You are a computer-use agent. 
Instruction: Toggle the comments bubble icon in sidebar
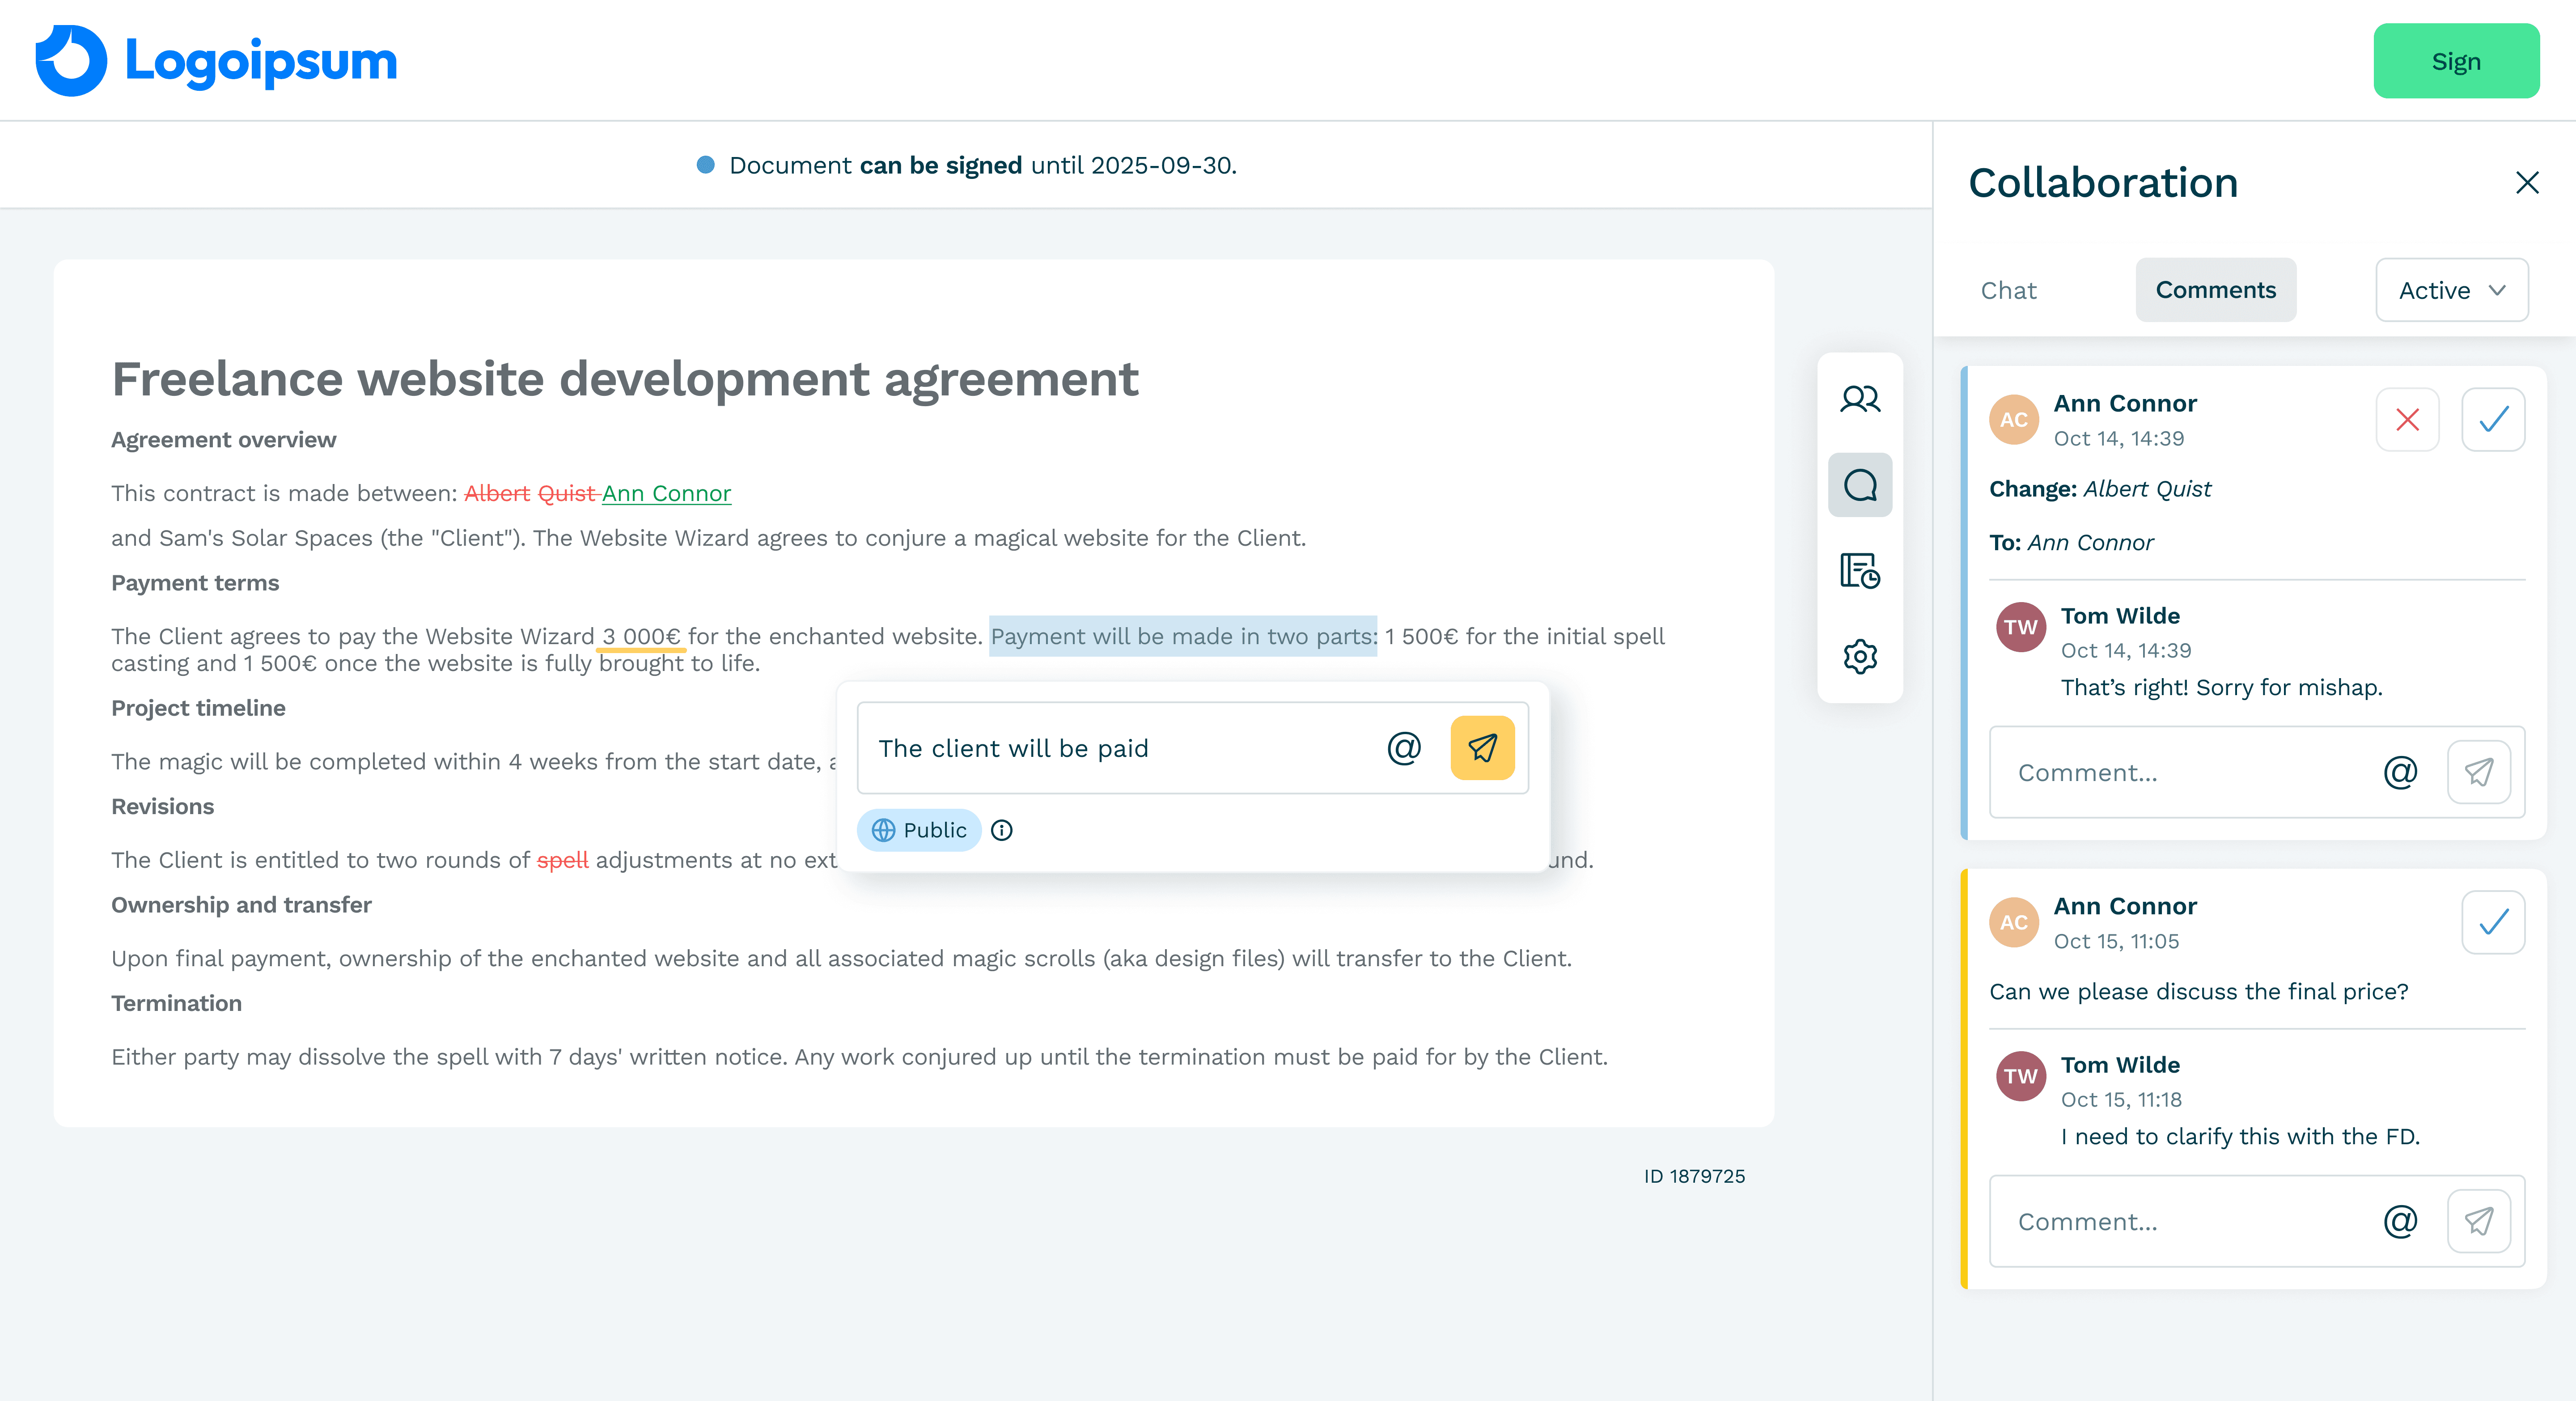coord(1860,485)
